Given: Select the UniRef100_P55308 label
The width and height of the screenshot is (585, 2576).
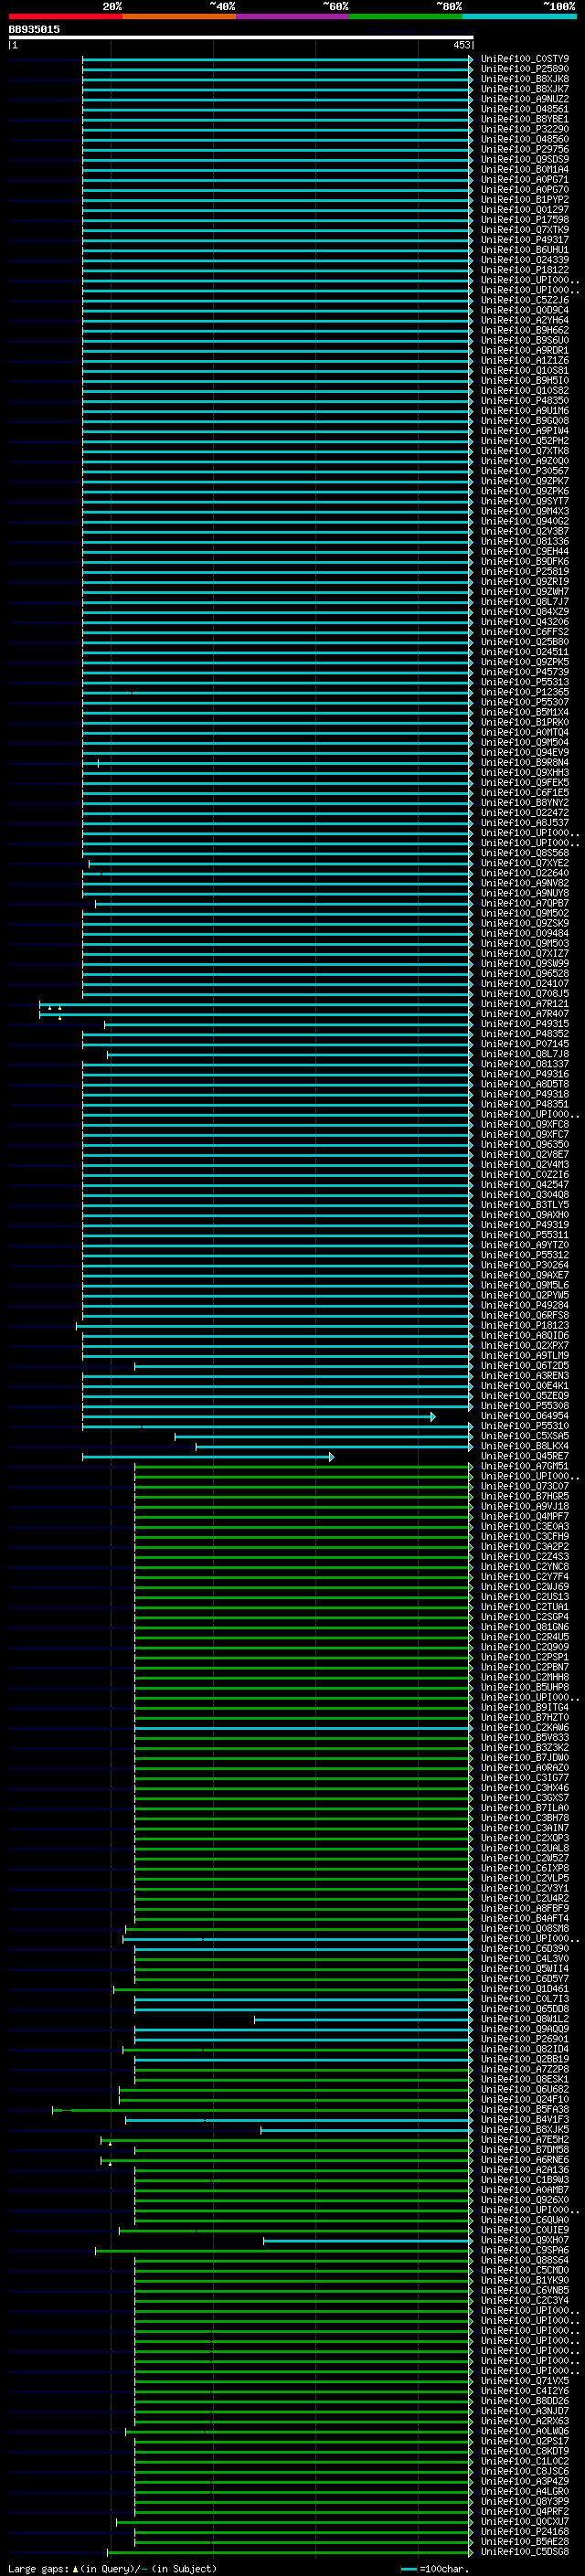Looking at the screenshot, I should coord(525,1406).
